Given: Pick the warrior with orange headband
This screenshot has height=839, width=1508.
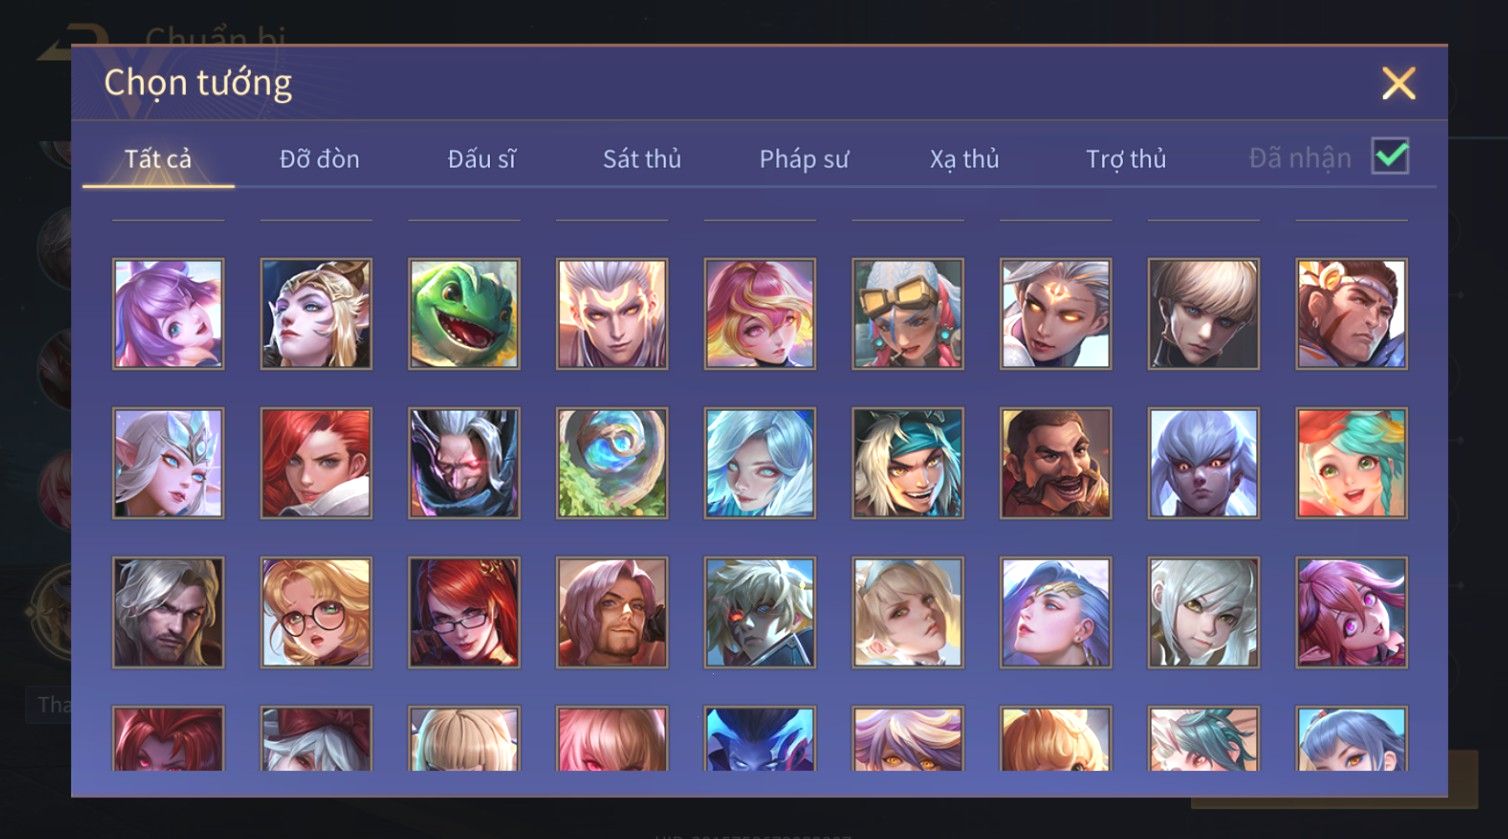Looking at the screenshot, I should point(1352,314).
